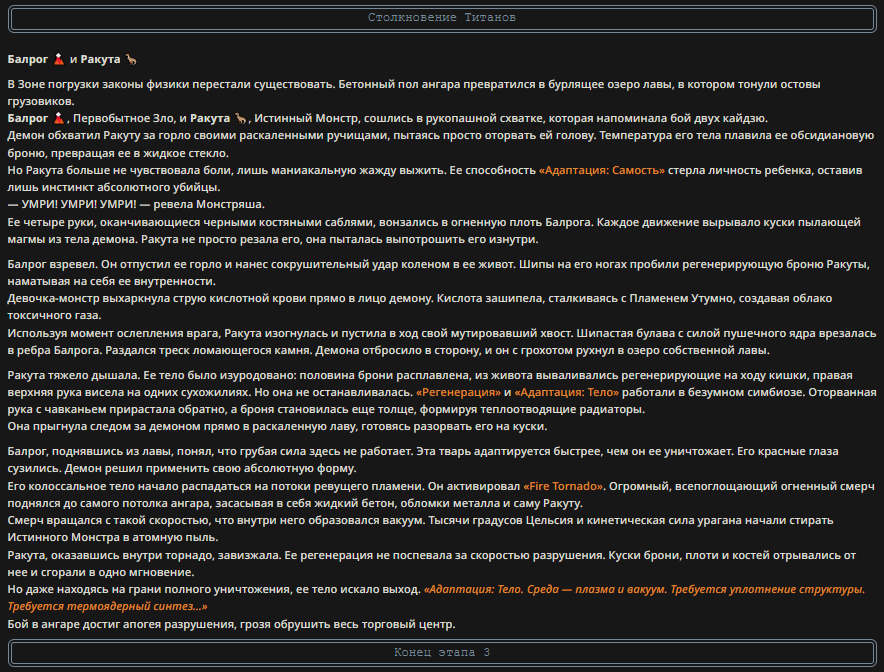Image resolution: width=884 pixels, height=672 pixels.
Task: Click the line '— УМРИ! УМРИ! УМРИ! — ревела Монстряша.'
Action: (136, 204)
